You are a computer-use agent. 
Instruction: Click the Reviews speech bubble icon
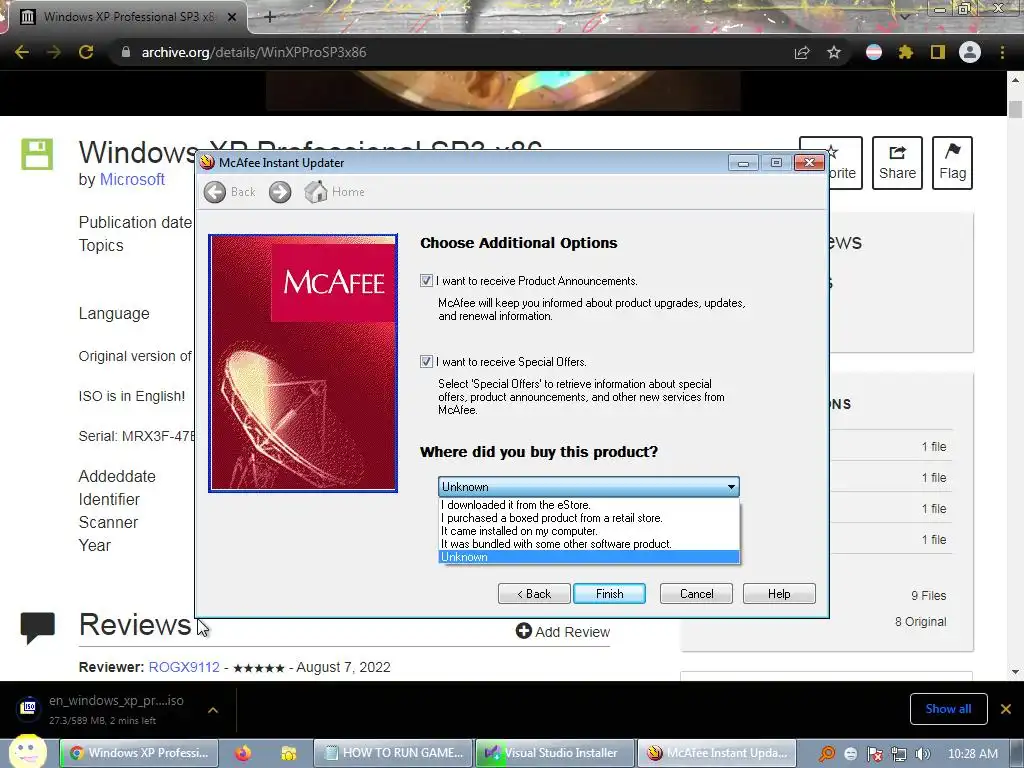point(37,628)
